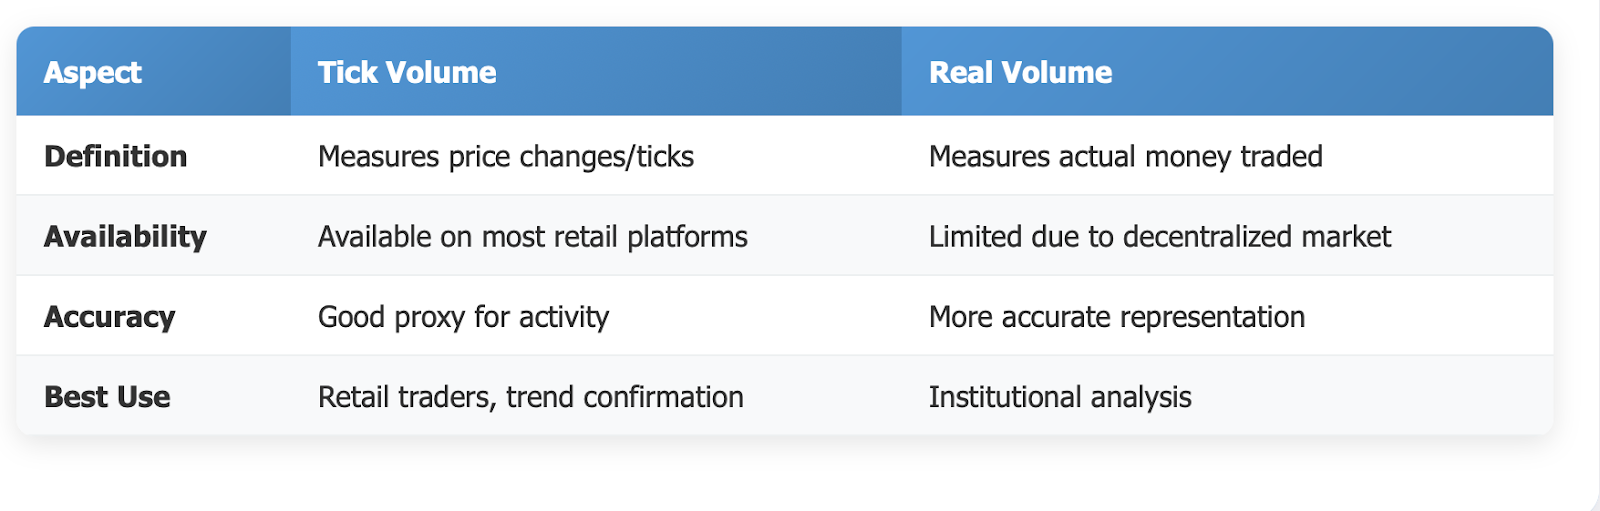The image size is (1600, 511).
Task: Select the Definition row label
Action: 116,156
